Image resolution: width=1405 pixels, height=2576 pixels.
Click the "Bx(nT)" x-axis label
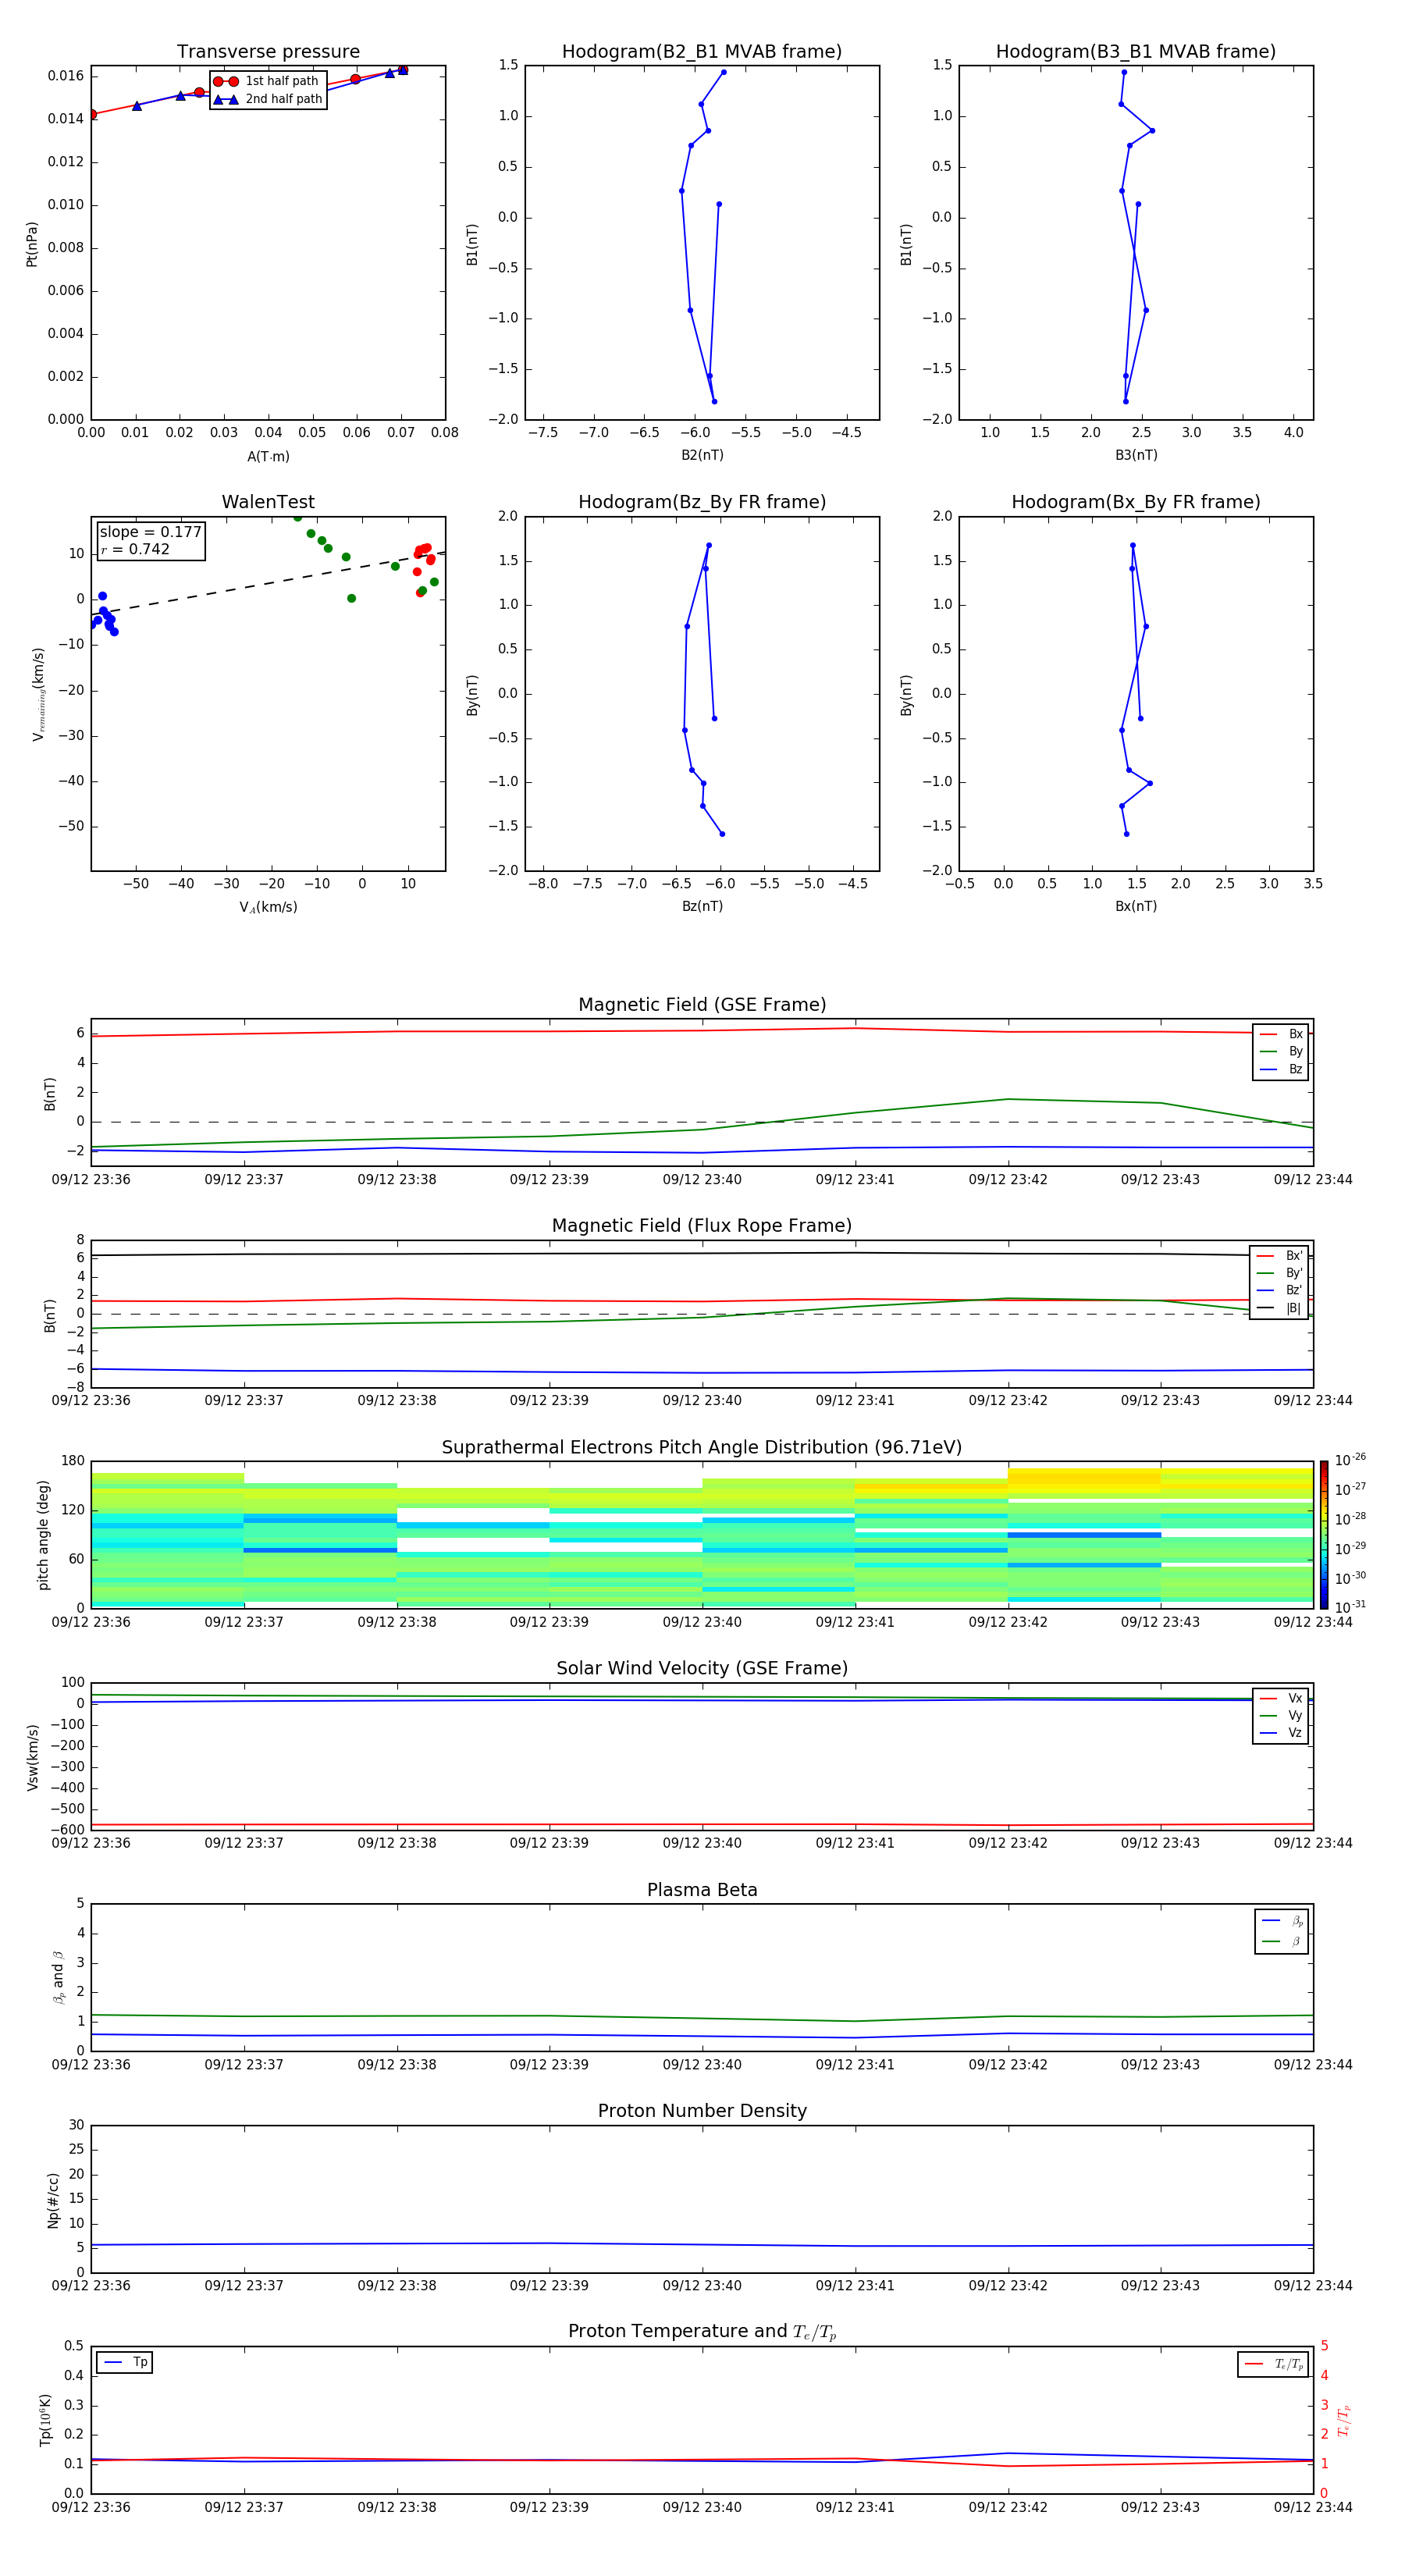(1136, 906)
